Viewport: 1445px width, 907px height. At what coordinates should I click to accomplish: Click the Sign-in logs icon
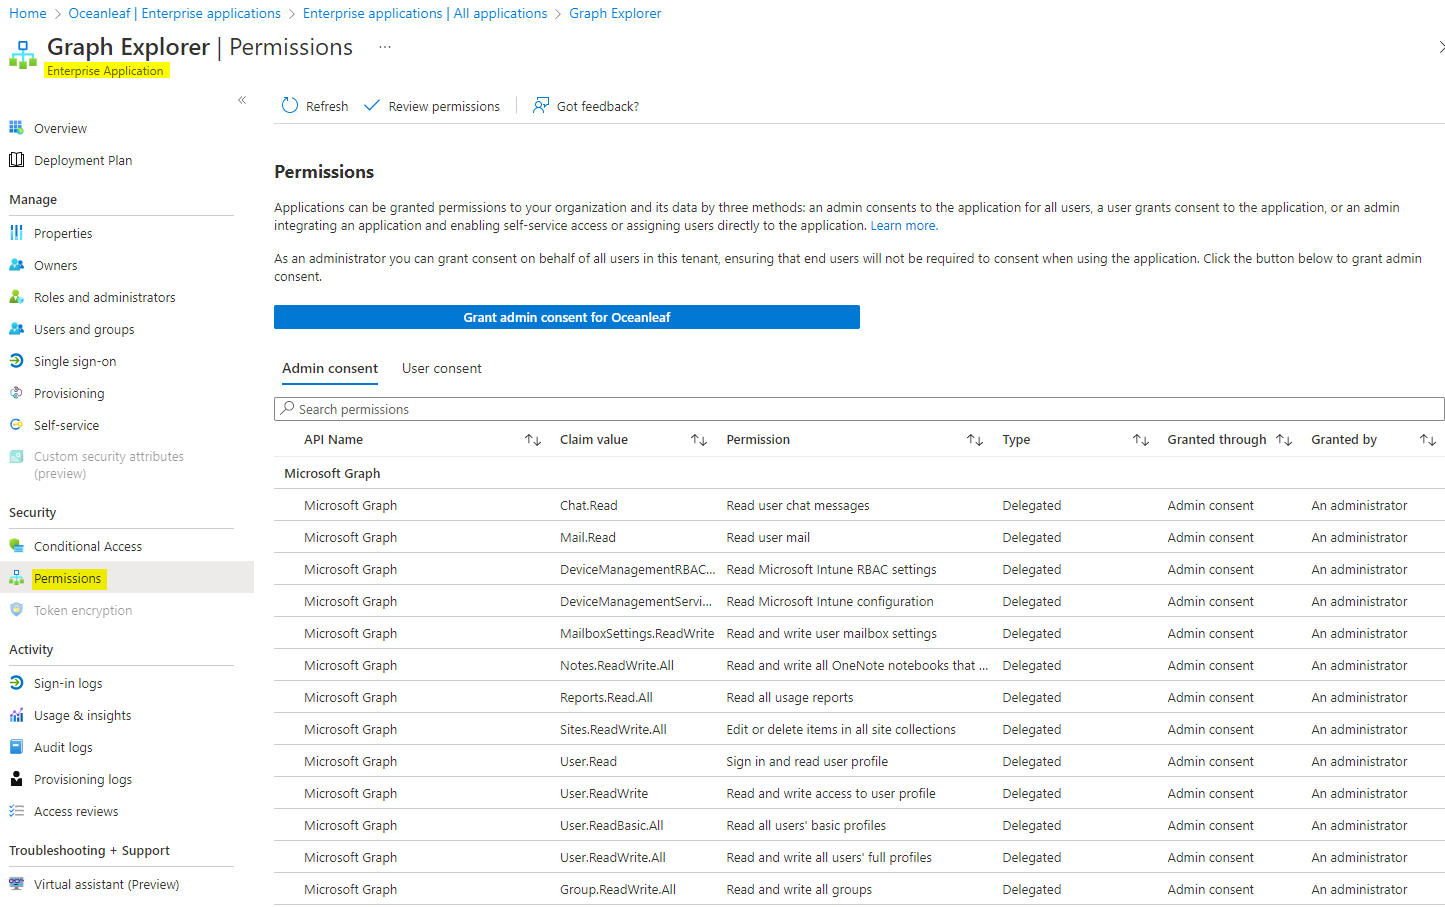coord(16,683)
